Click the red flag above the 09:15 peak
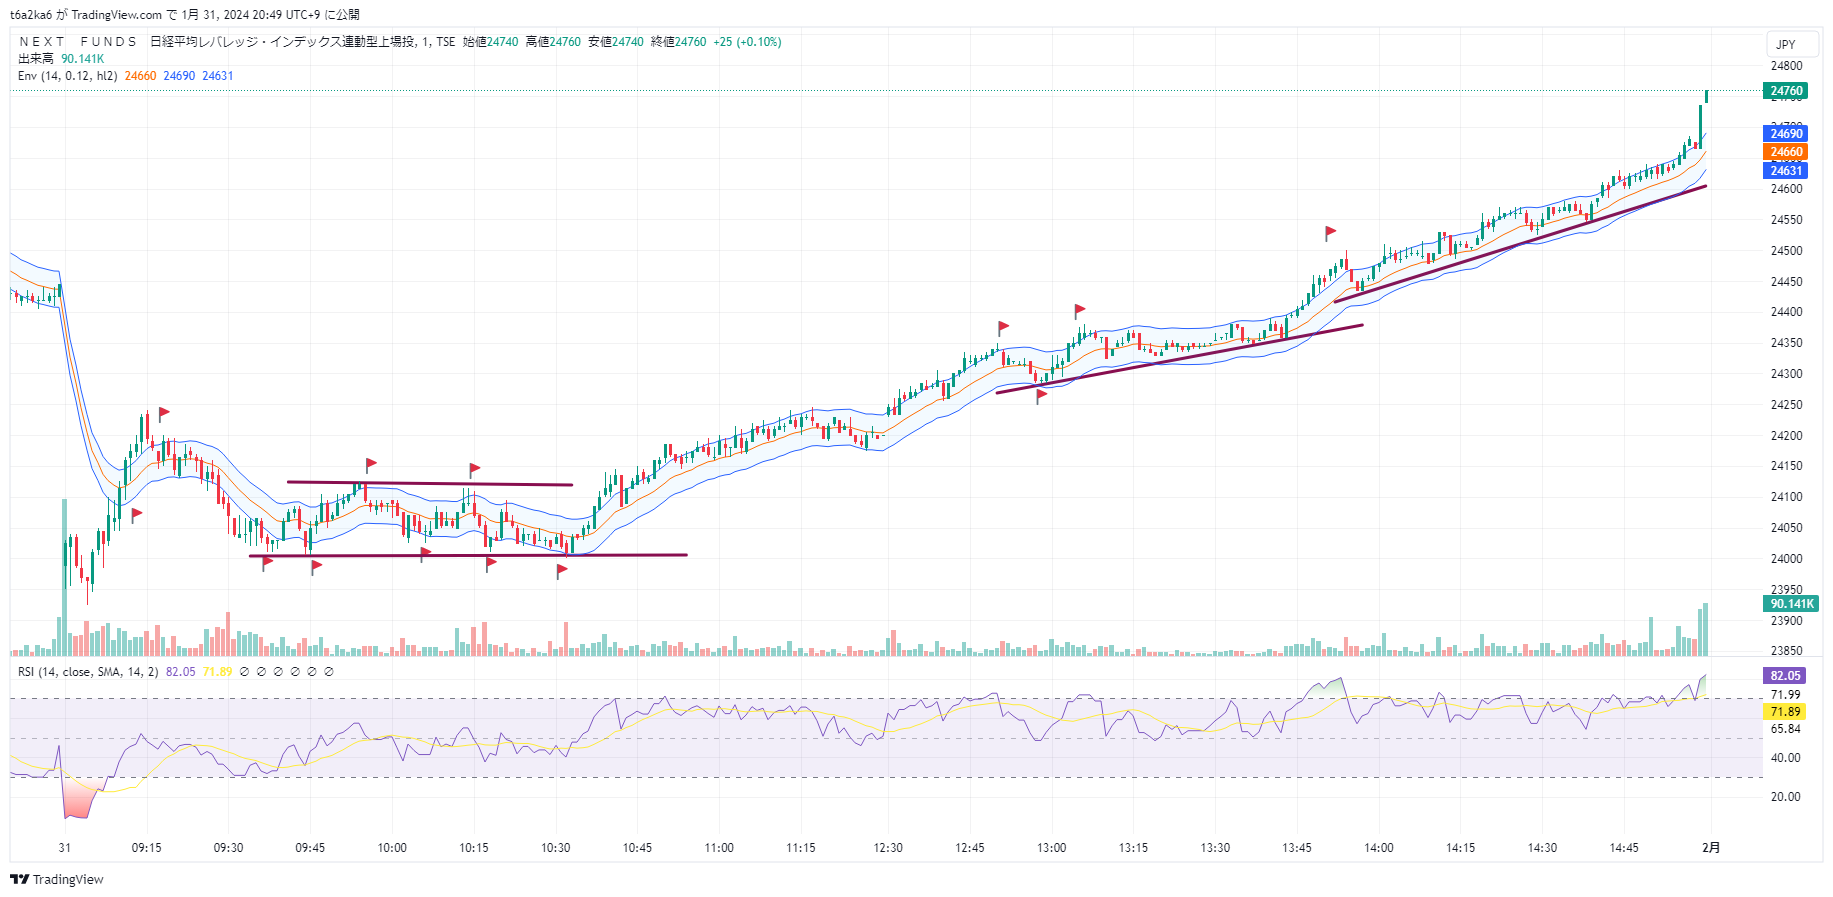 pyautogui.click(x=164, y=412)
